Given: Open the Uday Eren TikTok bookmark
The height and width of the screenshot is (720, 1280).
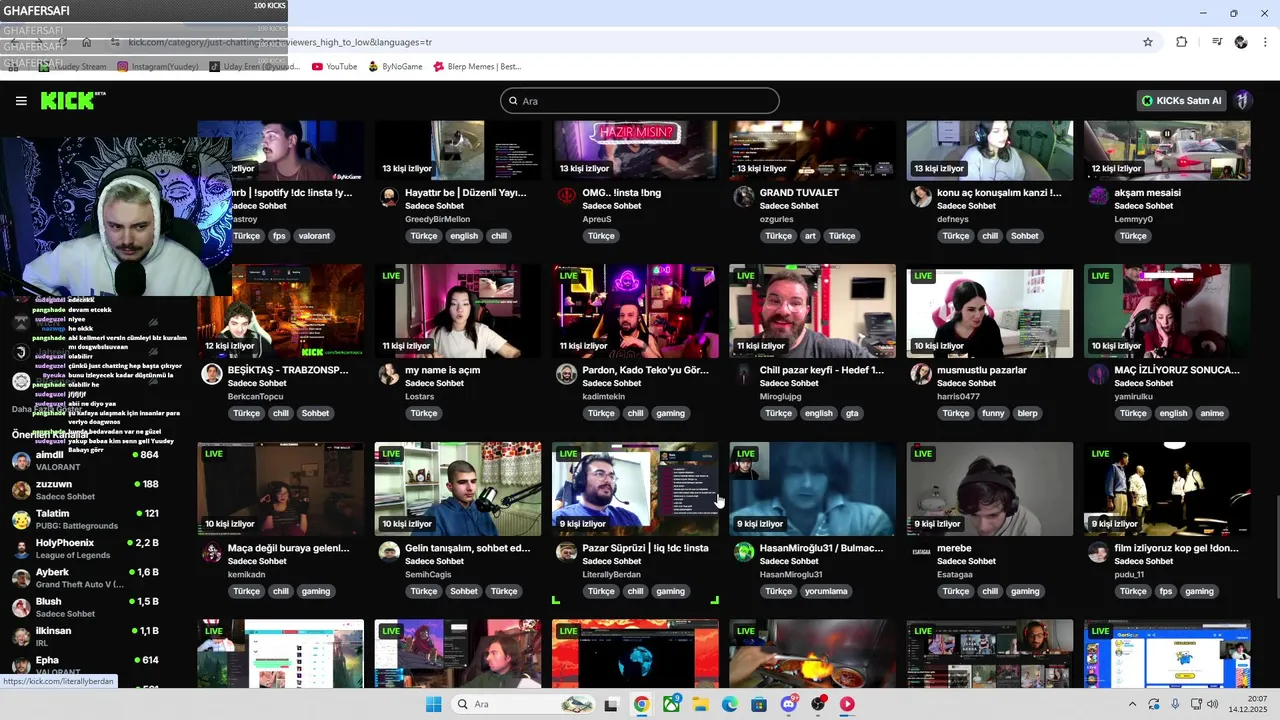Looking at the screenshot, I should (x=254, y=67).
